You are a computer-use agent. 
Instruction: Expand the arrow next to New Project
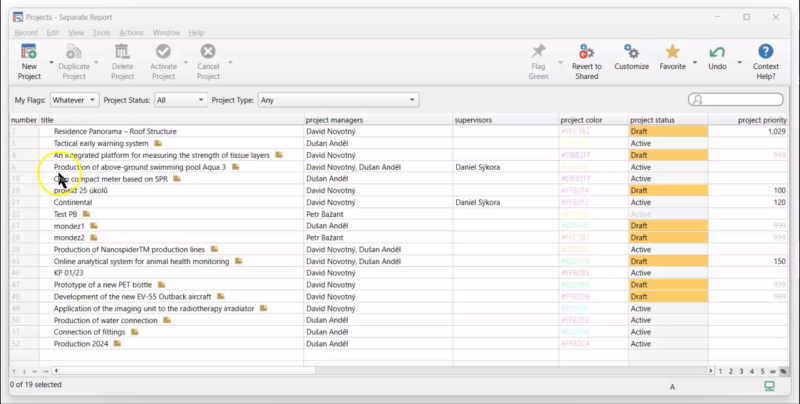(x=51, y=63)
